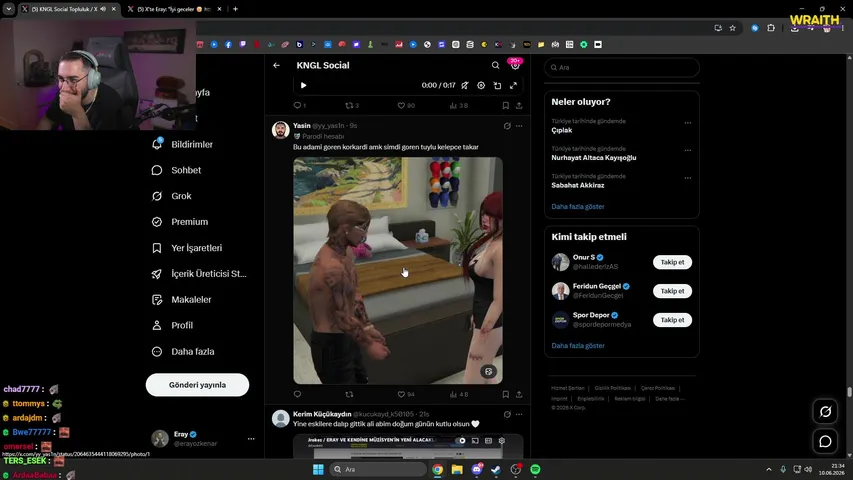Open Yasin's profile avatar
The height and width of the screenshot is (480, 853).
click(x=281, y=130)
